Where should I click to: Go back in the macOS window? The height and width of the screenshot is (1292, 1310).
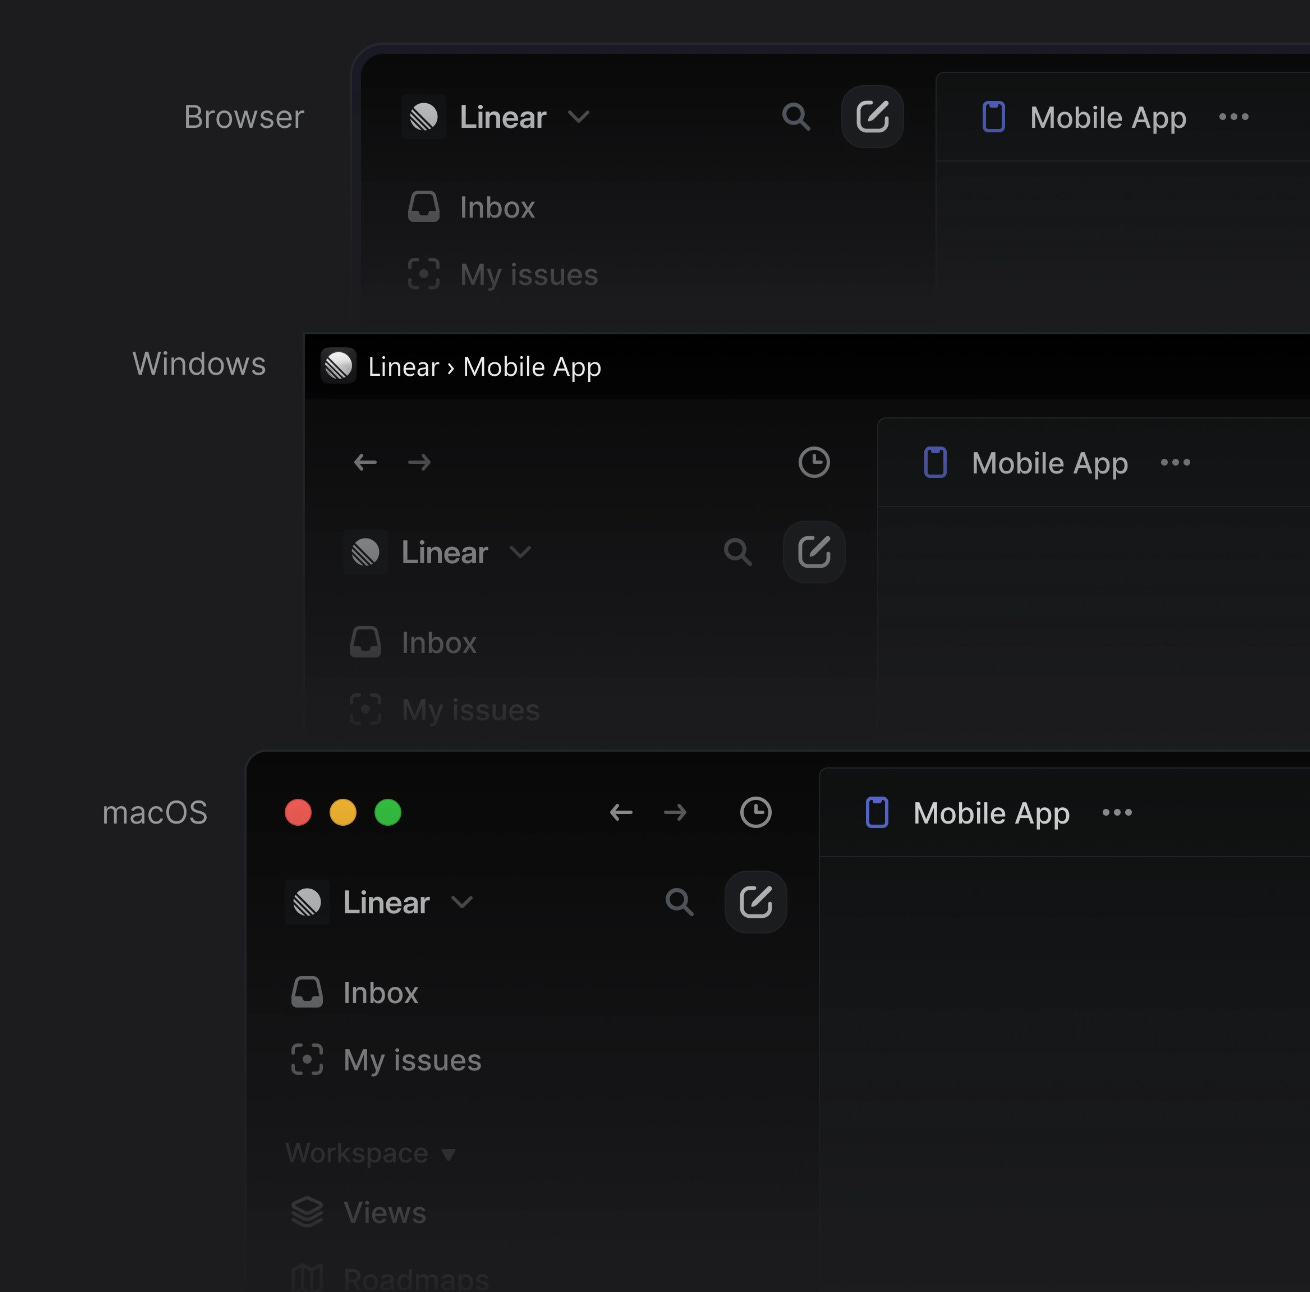tap(622, 812)
